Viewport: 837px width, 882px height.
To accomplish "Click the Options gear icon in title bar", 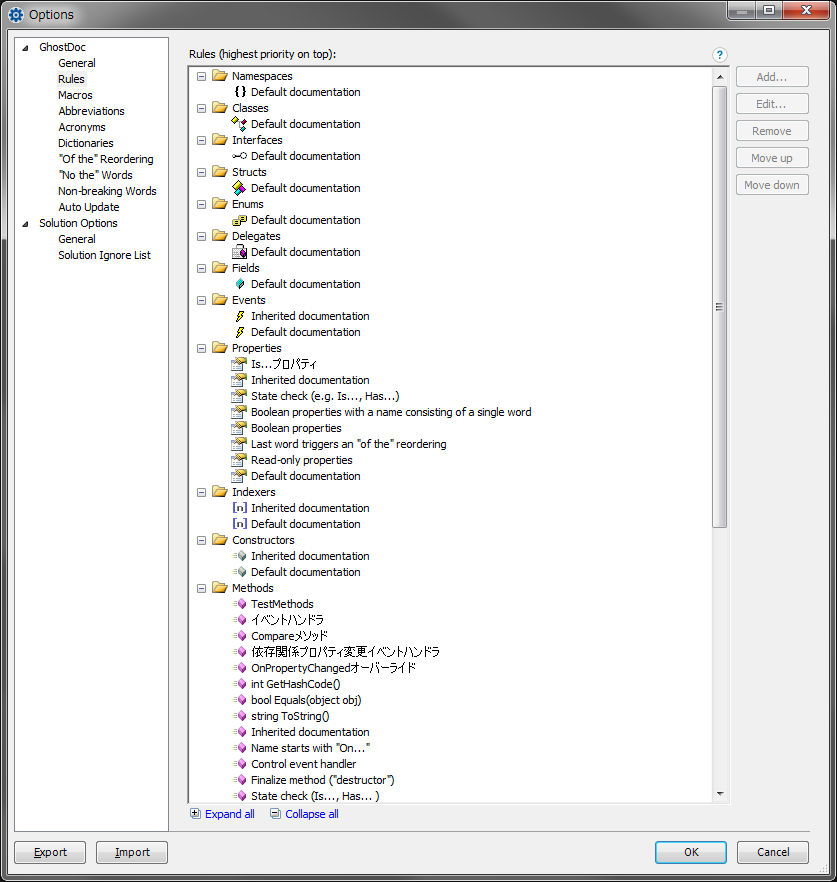I will coord(16,15).
